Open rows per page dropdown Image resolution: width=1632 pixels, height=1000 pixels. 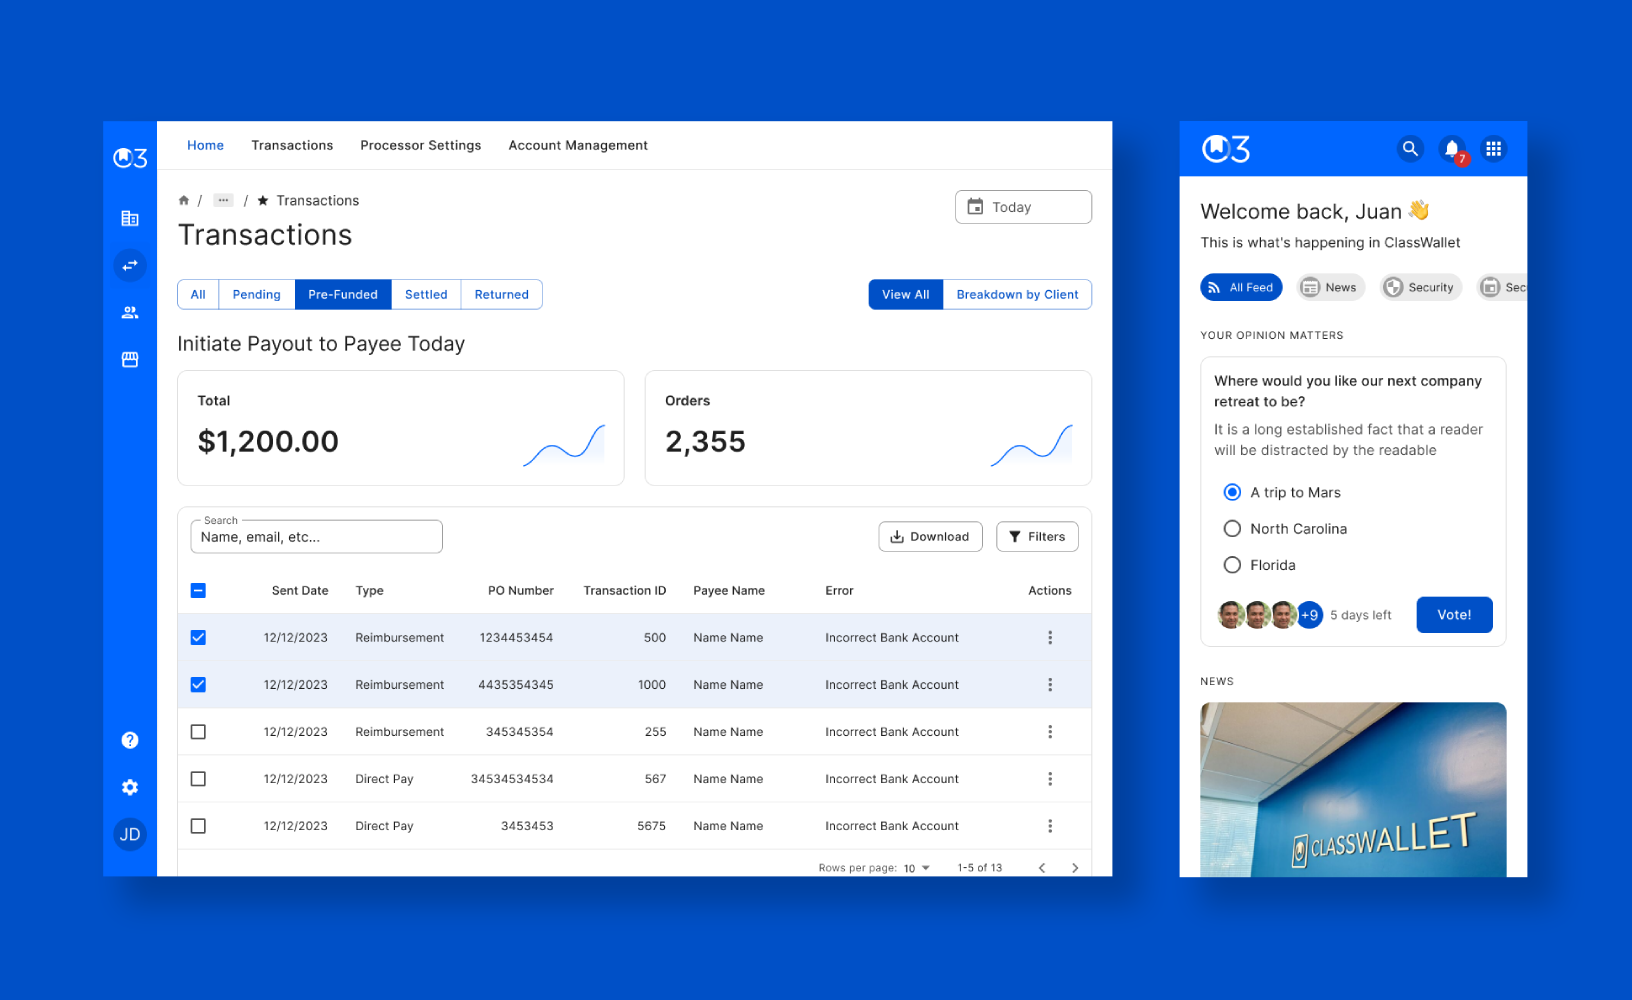click(x=914, y=867)
